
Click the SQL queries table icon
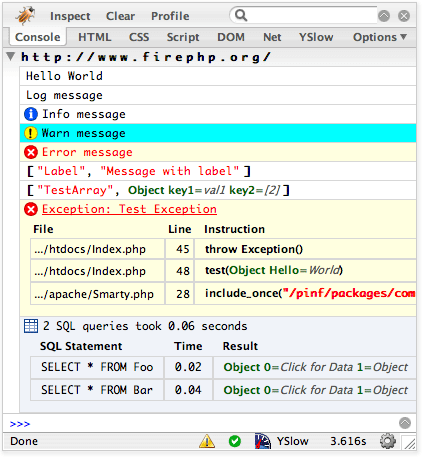(x=31, y=326)
